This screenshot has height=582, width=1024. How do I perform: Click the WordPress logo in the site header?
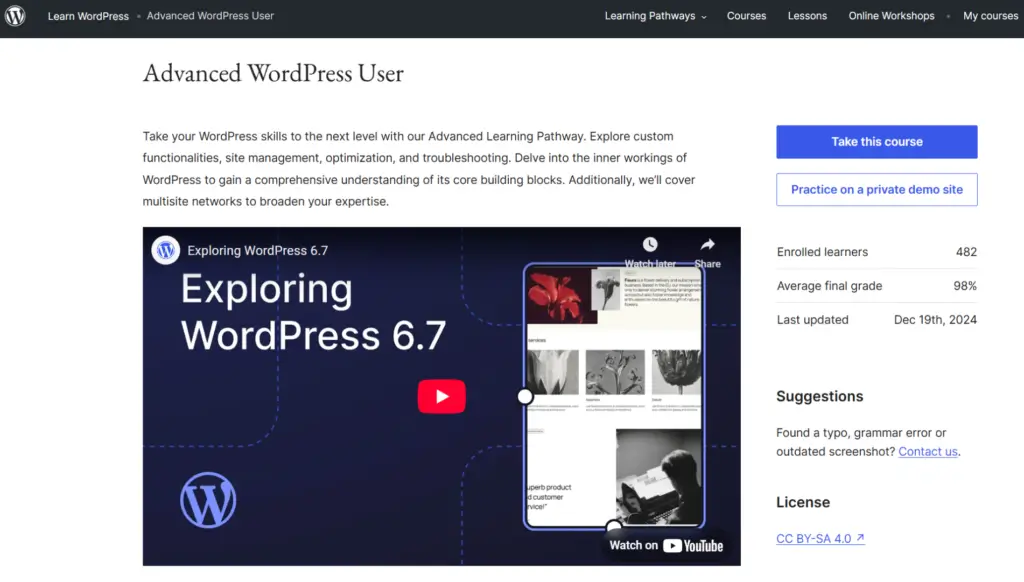click(x=16, y=16)
